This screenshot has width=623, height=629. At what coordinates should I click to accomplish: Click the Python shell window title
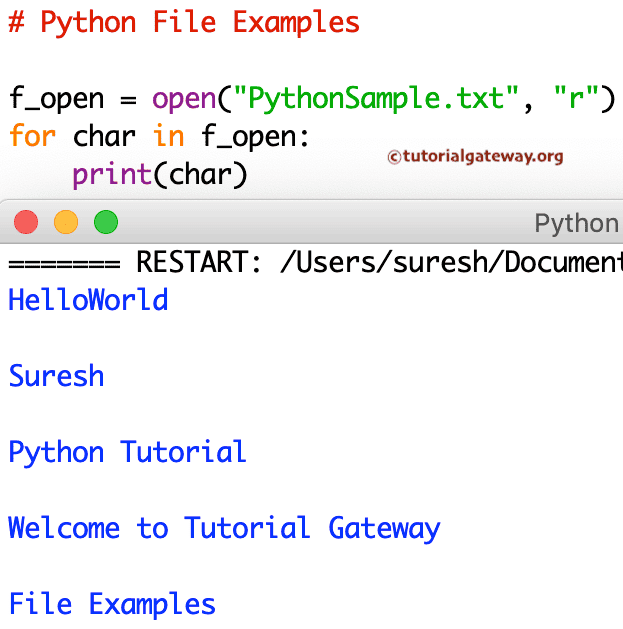578,223
